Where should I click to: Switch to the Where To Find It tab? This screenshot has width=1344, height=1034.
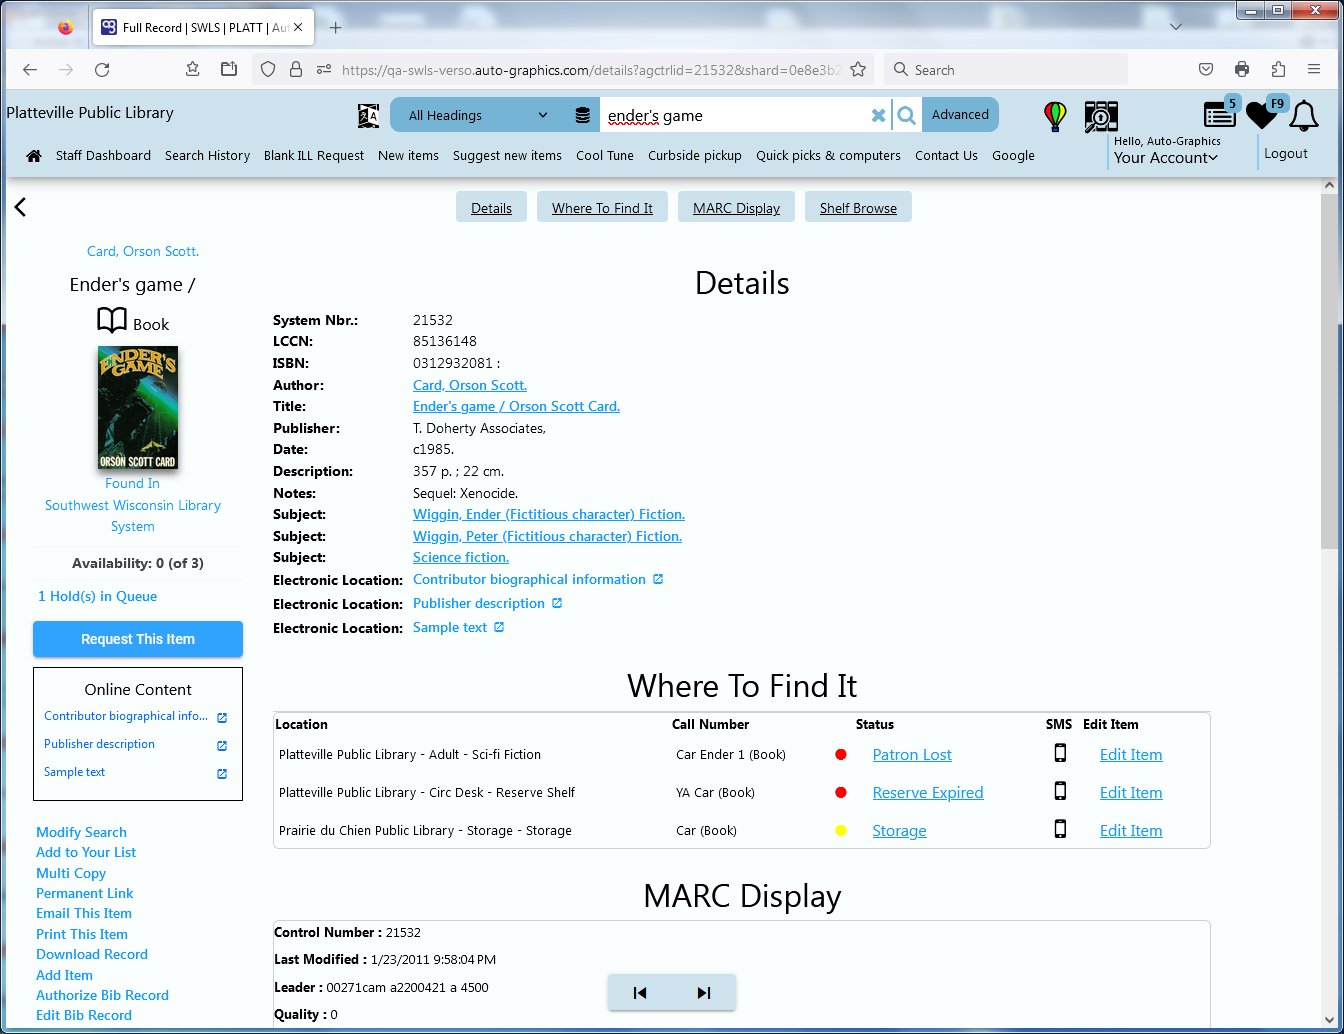pyautogui.click(x=602, y=208)
